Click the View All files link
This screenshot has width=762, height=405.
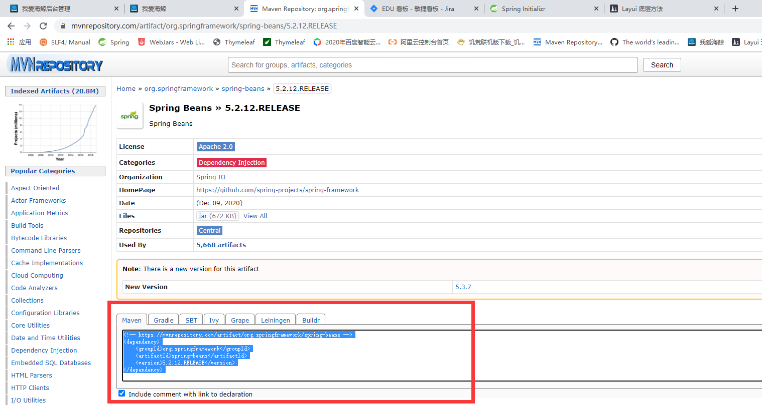point(255,216)
